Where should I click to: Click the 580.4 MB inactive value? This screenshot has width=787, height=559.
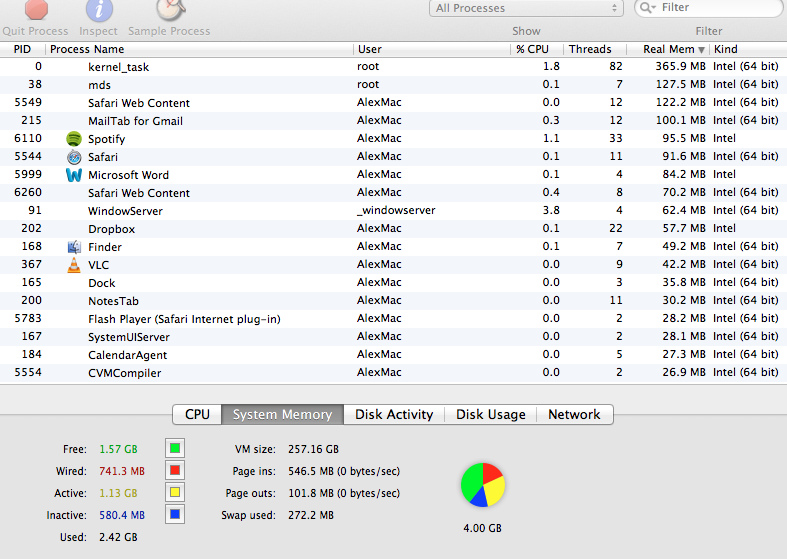[122, 515]
